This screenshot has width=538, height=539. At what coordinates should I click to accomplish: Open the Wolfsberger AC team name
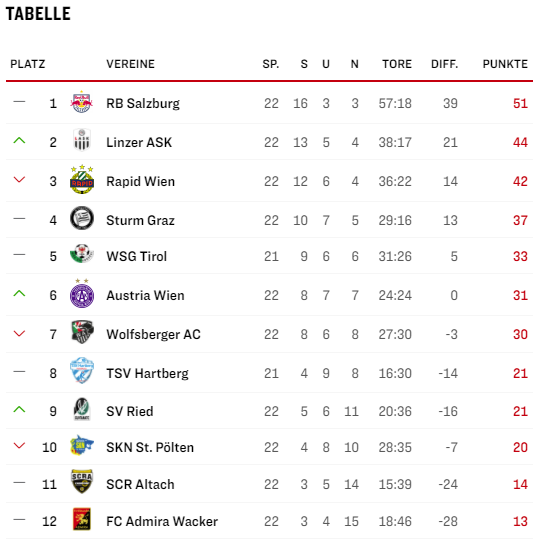tap(153, 334)
